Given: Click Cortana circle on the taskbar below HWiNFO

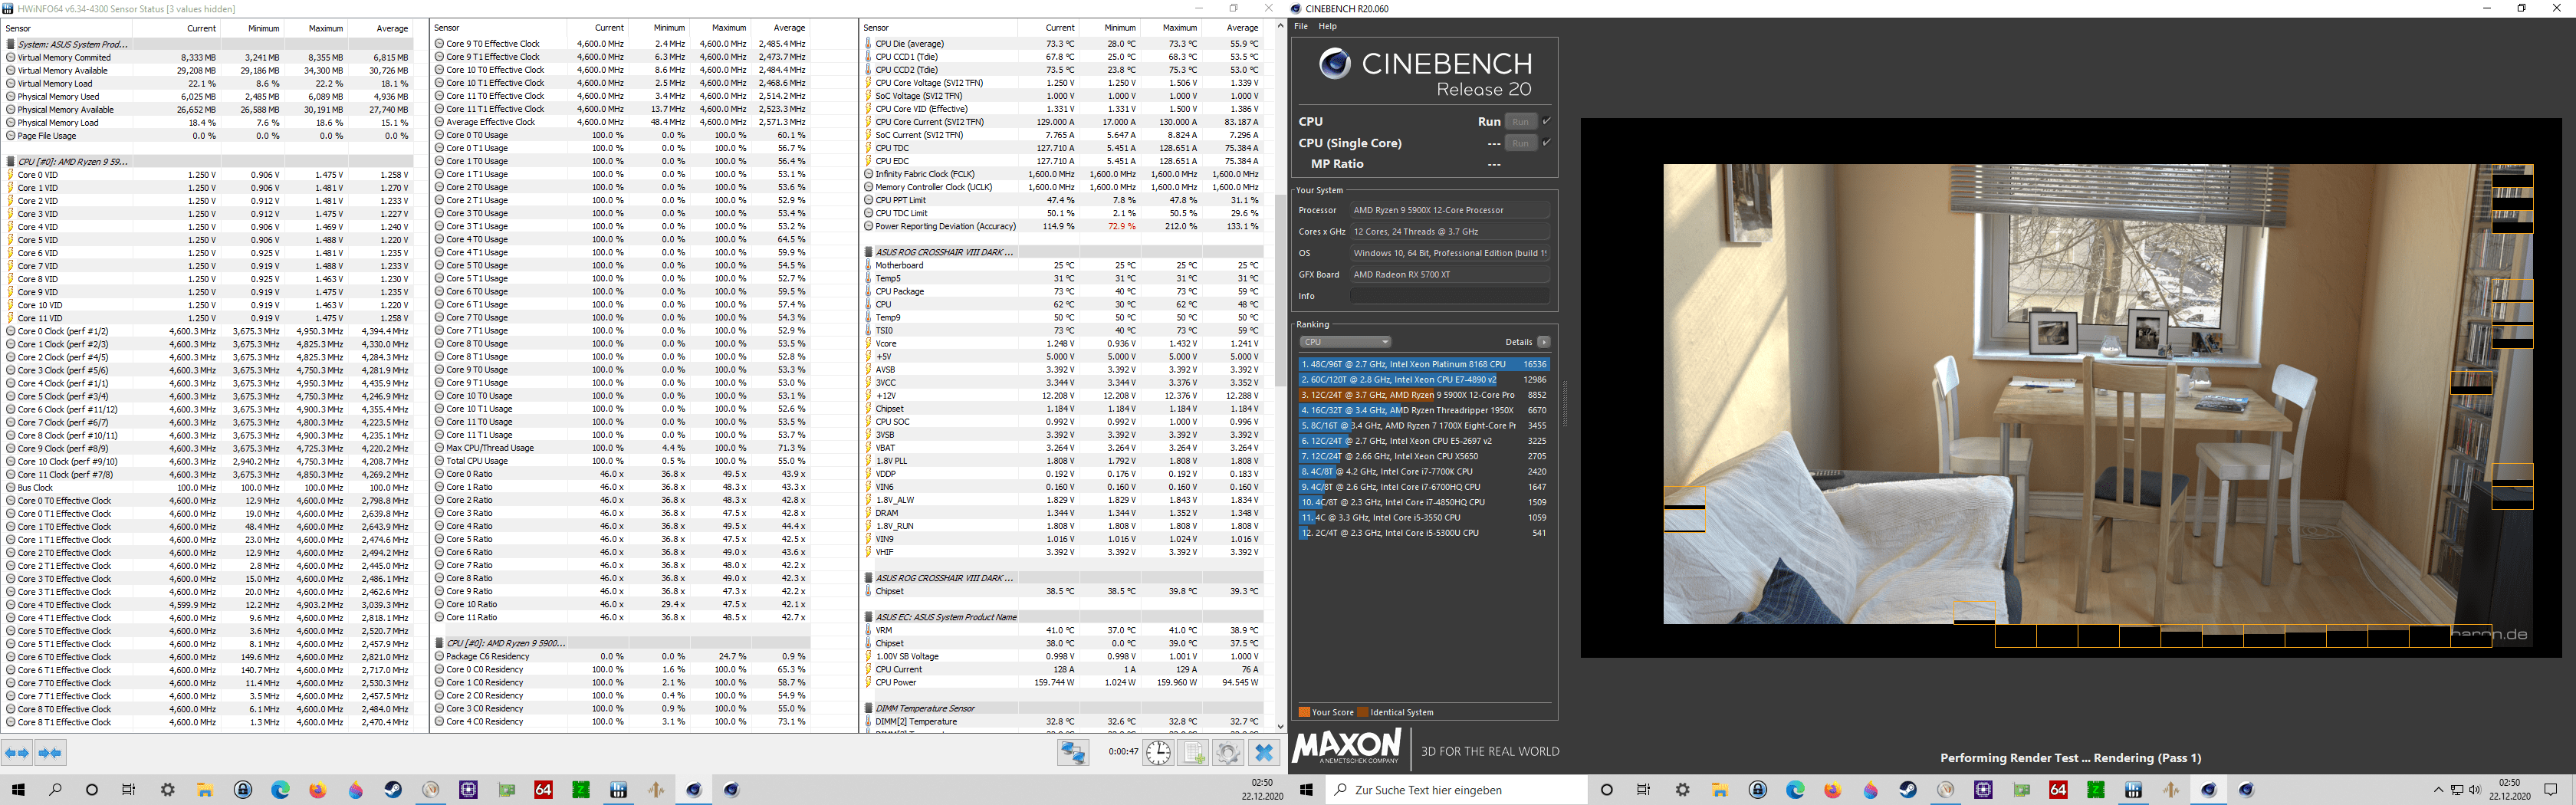Looking at the screenshot, I should pyautogui.click(x=92, y=790).
